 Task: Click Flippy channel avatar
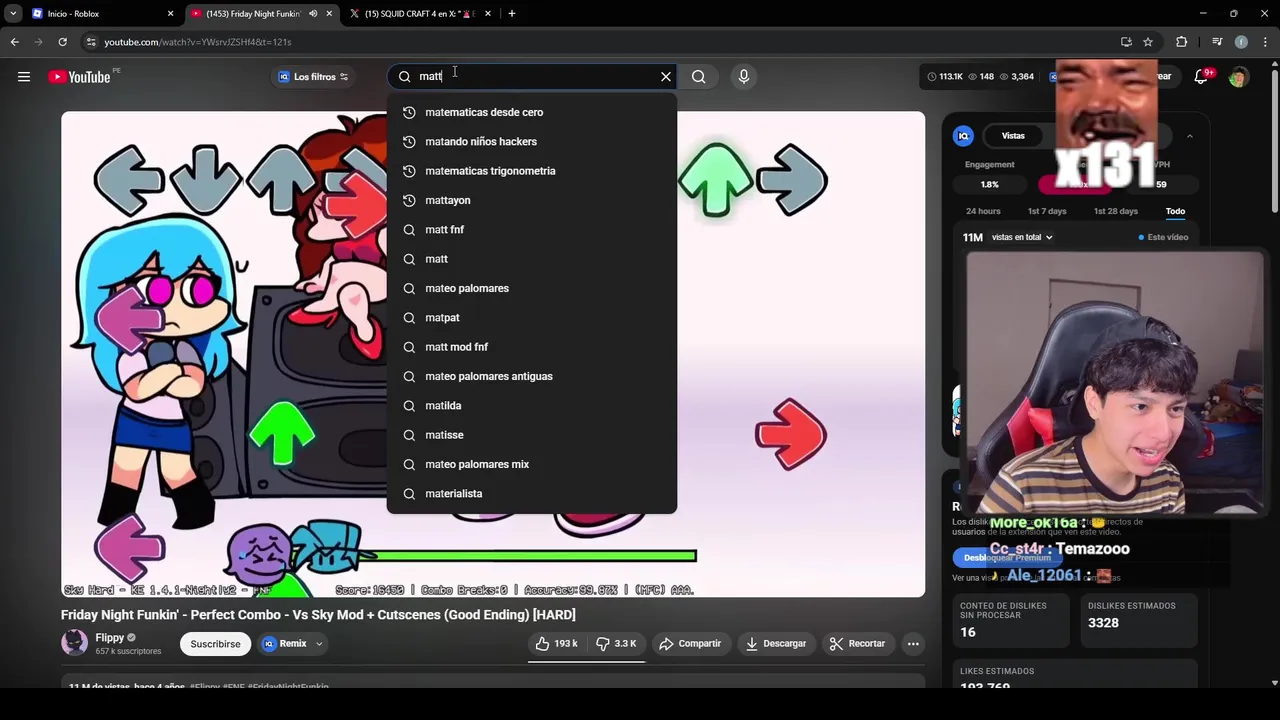[x=75, y=643]
